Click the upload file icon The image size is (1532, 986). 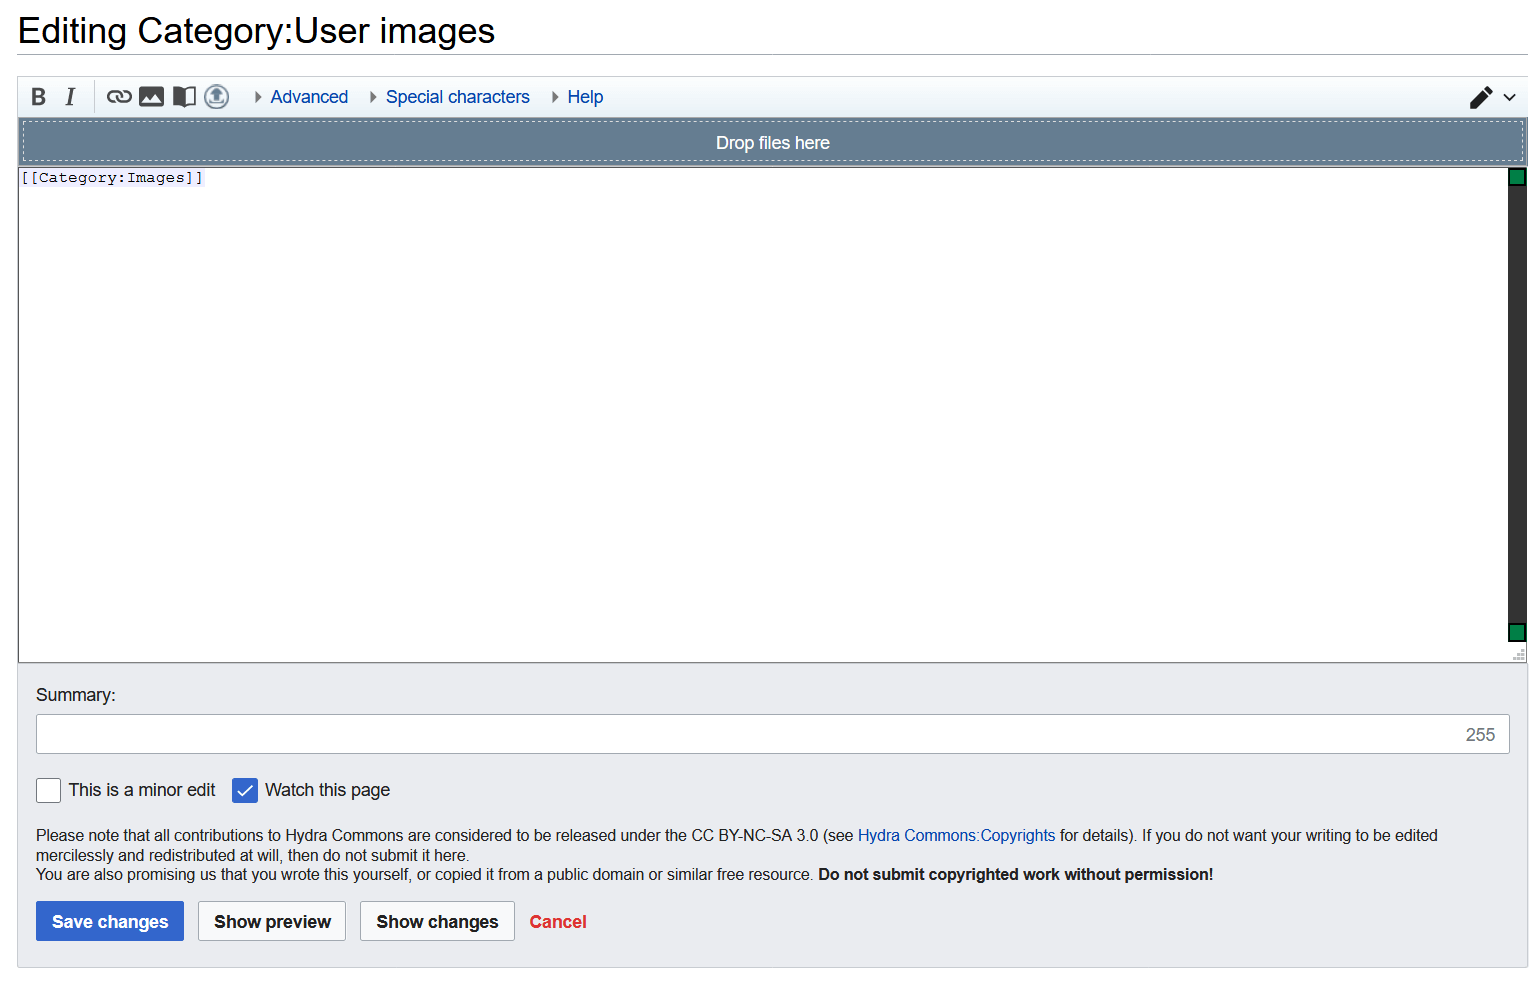coord(217,97)
